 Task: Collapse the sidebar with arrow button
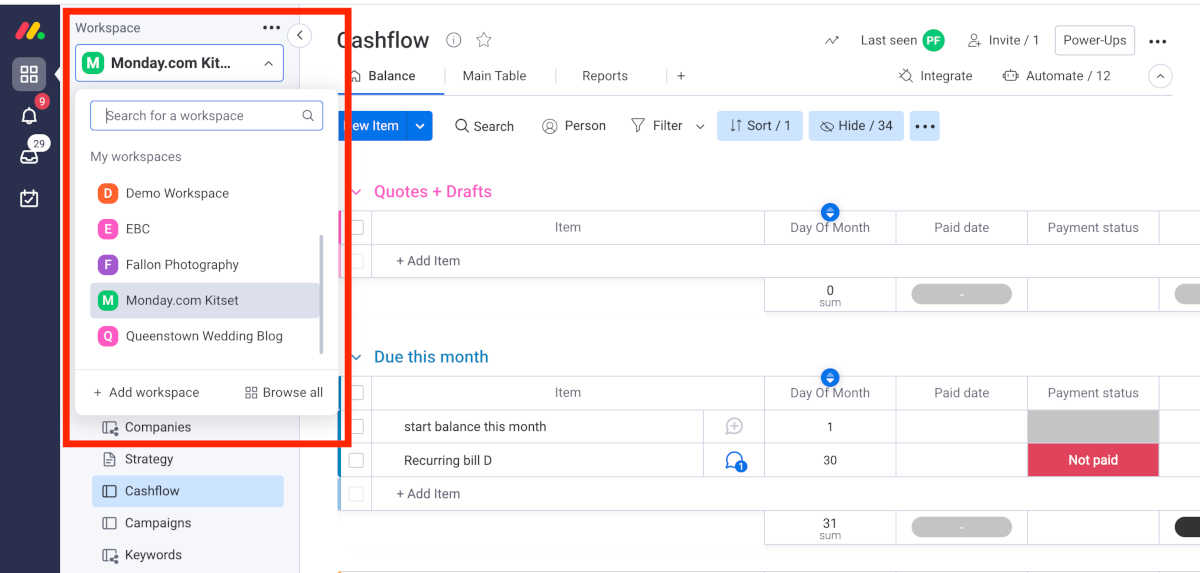pos(299,36)
